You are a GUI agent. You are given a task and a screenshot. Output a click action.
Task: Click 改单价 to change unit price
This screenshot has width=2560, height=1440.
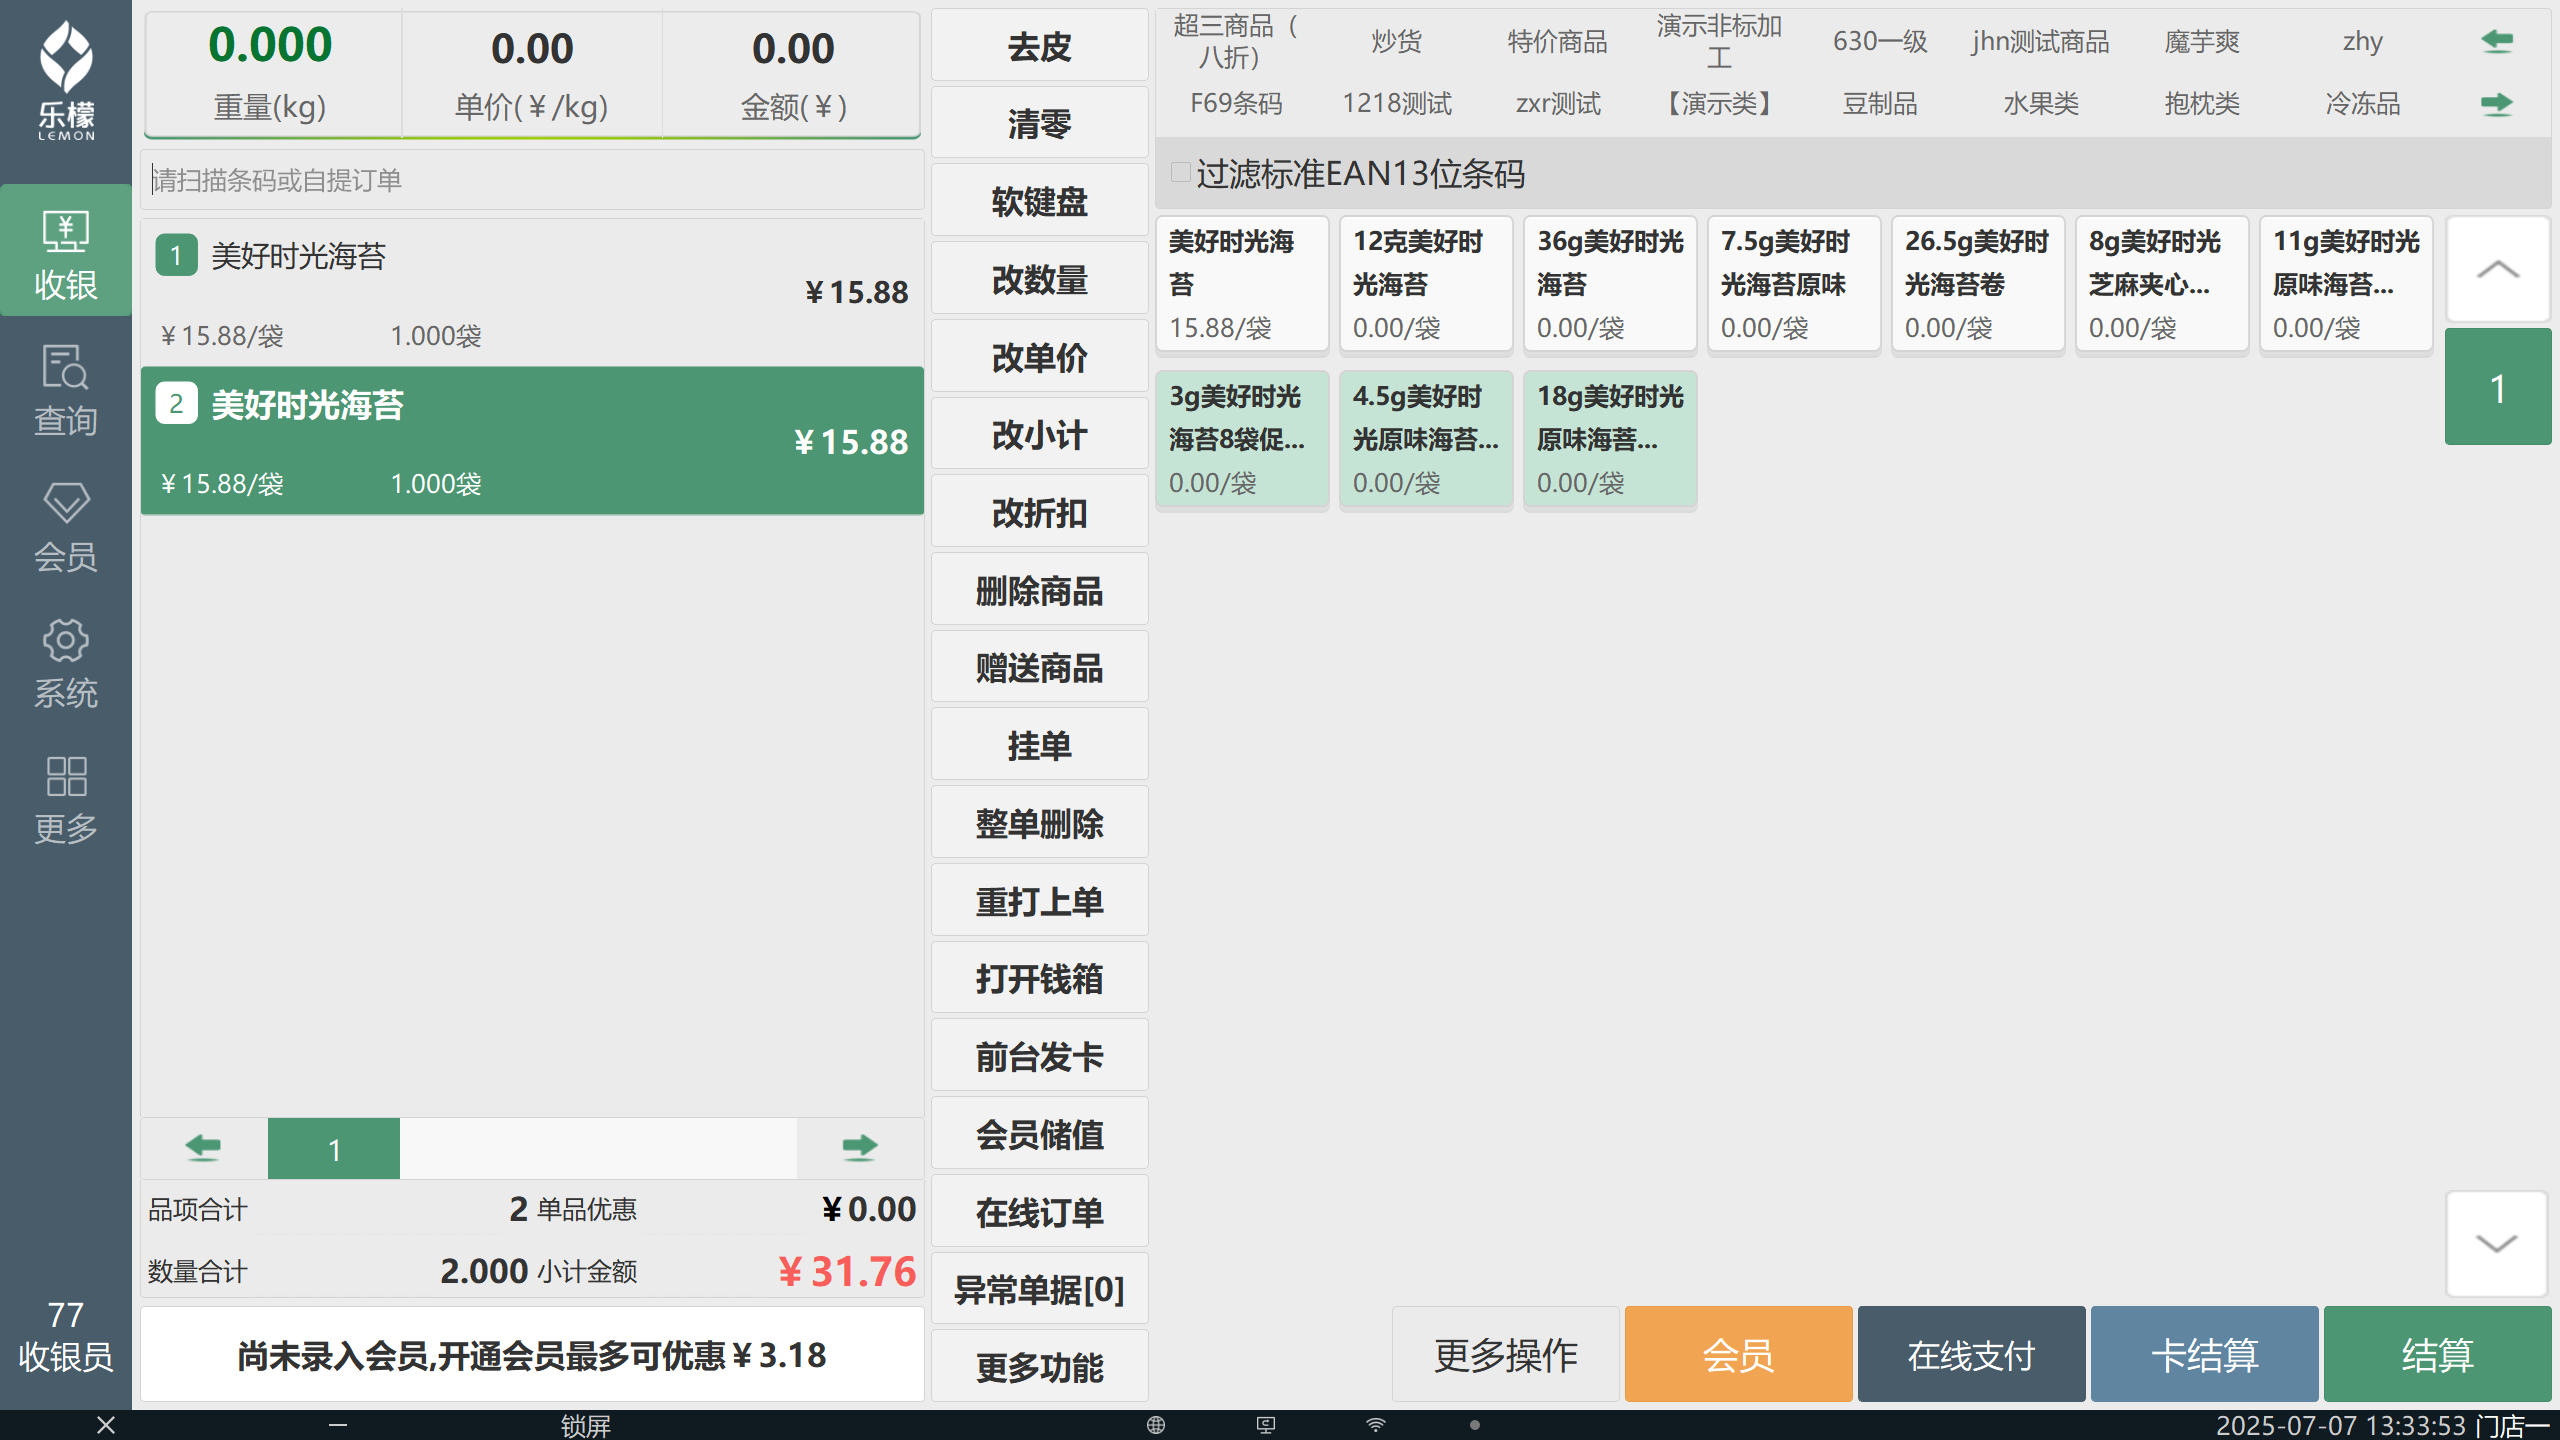click(x=1040, y=357)
